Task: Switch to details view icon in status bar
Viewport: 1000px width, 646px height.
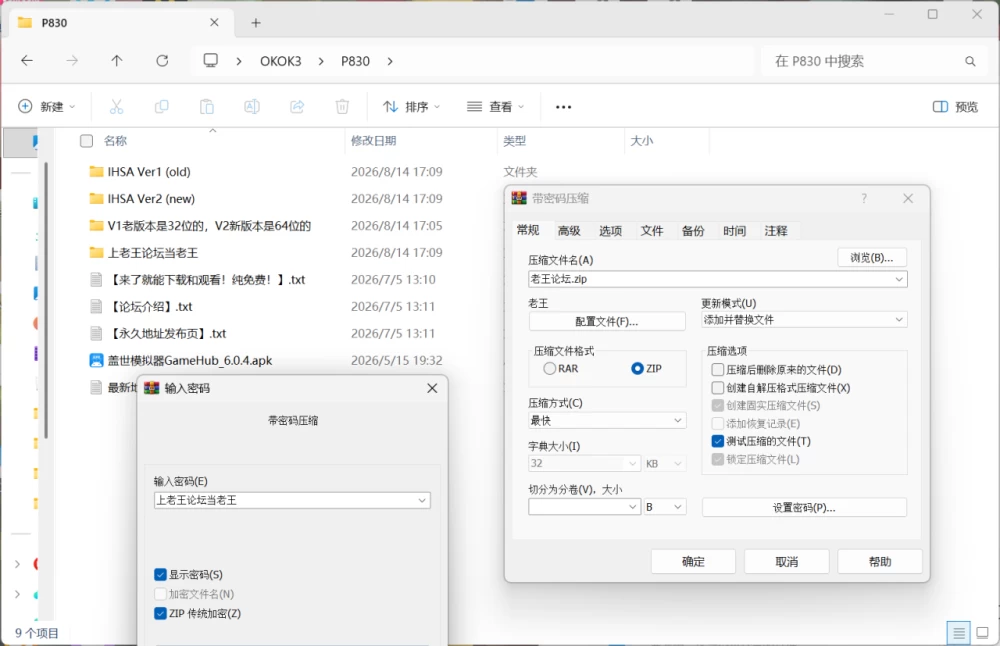Action: tap(959, 633)
